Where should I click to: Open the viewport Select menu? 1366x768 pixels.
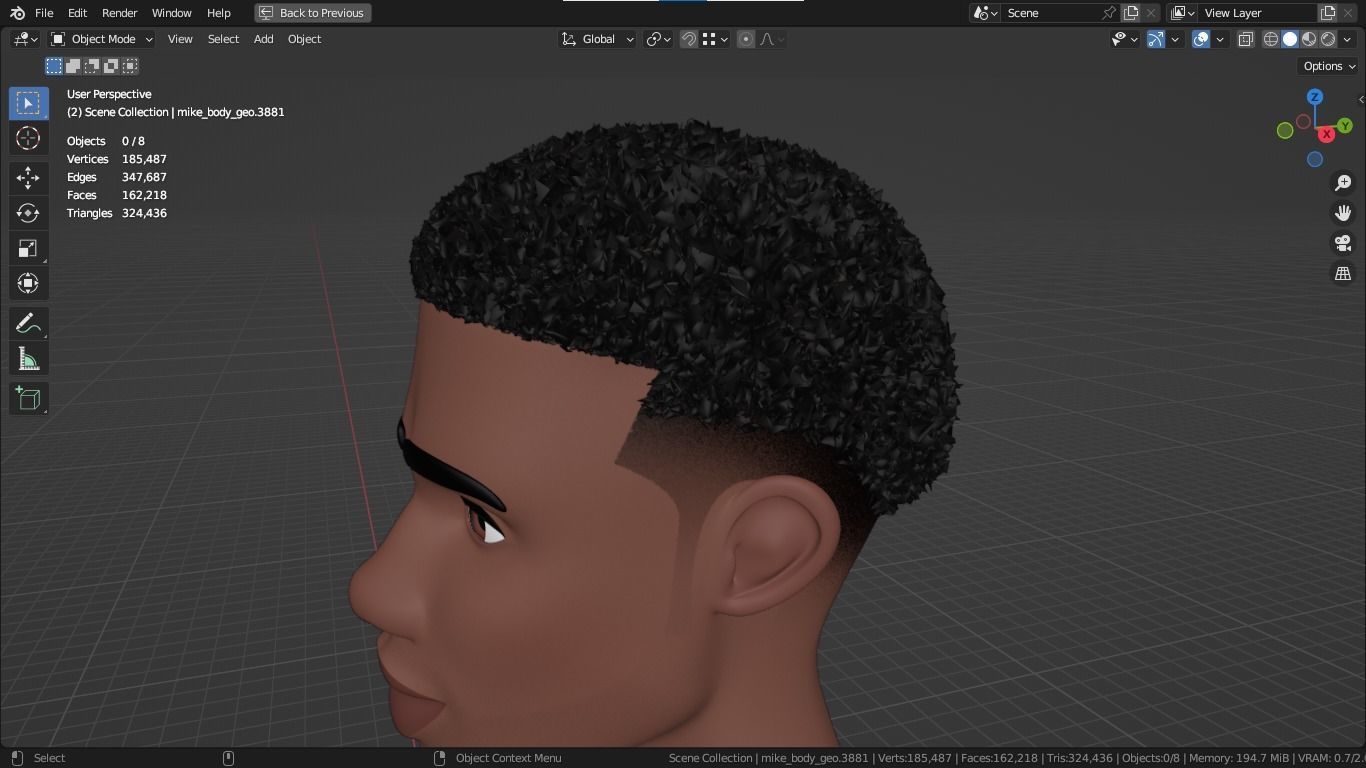click(223, 39)
